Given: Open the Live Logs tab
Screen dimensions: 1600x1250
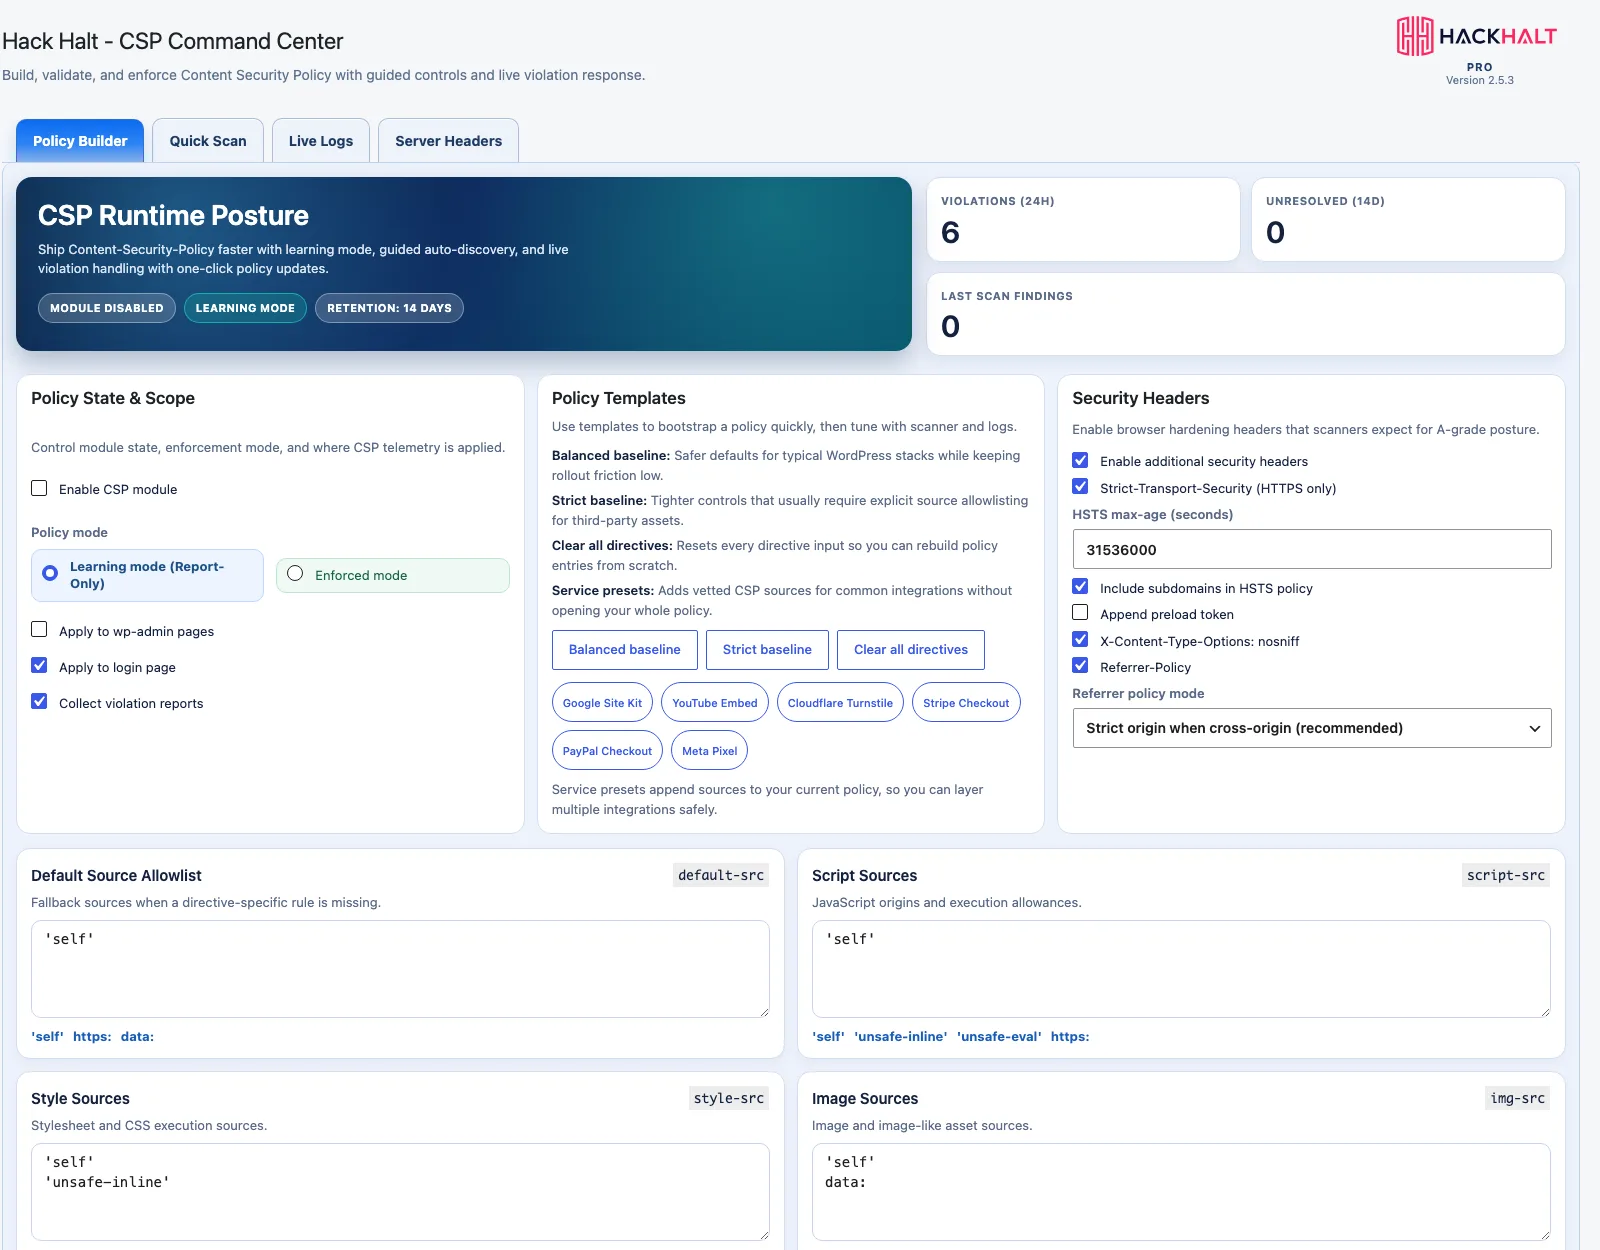Looking at the screenshot, I should 321,141.
